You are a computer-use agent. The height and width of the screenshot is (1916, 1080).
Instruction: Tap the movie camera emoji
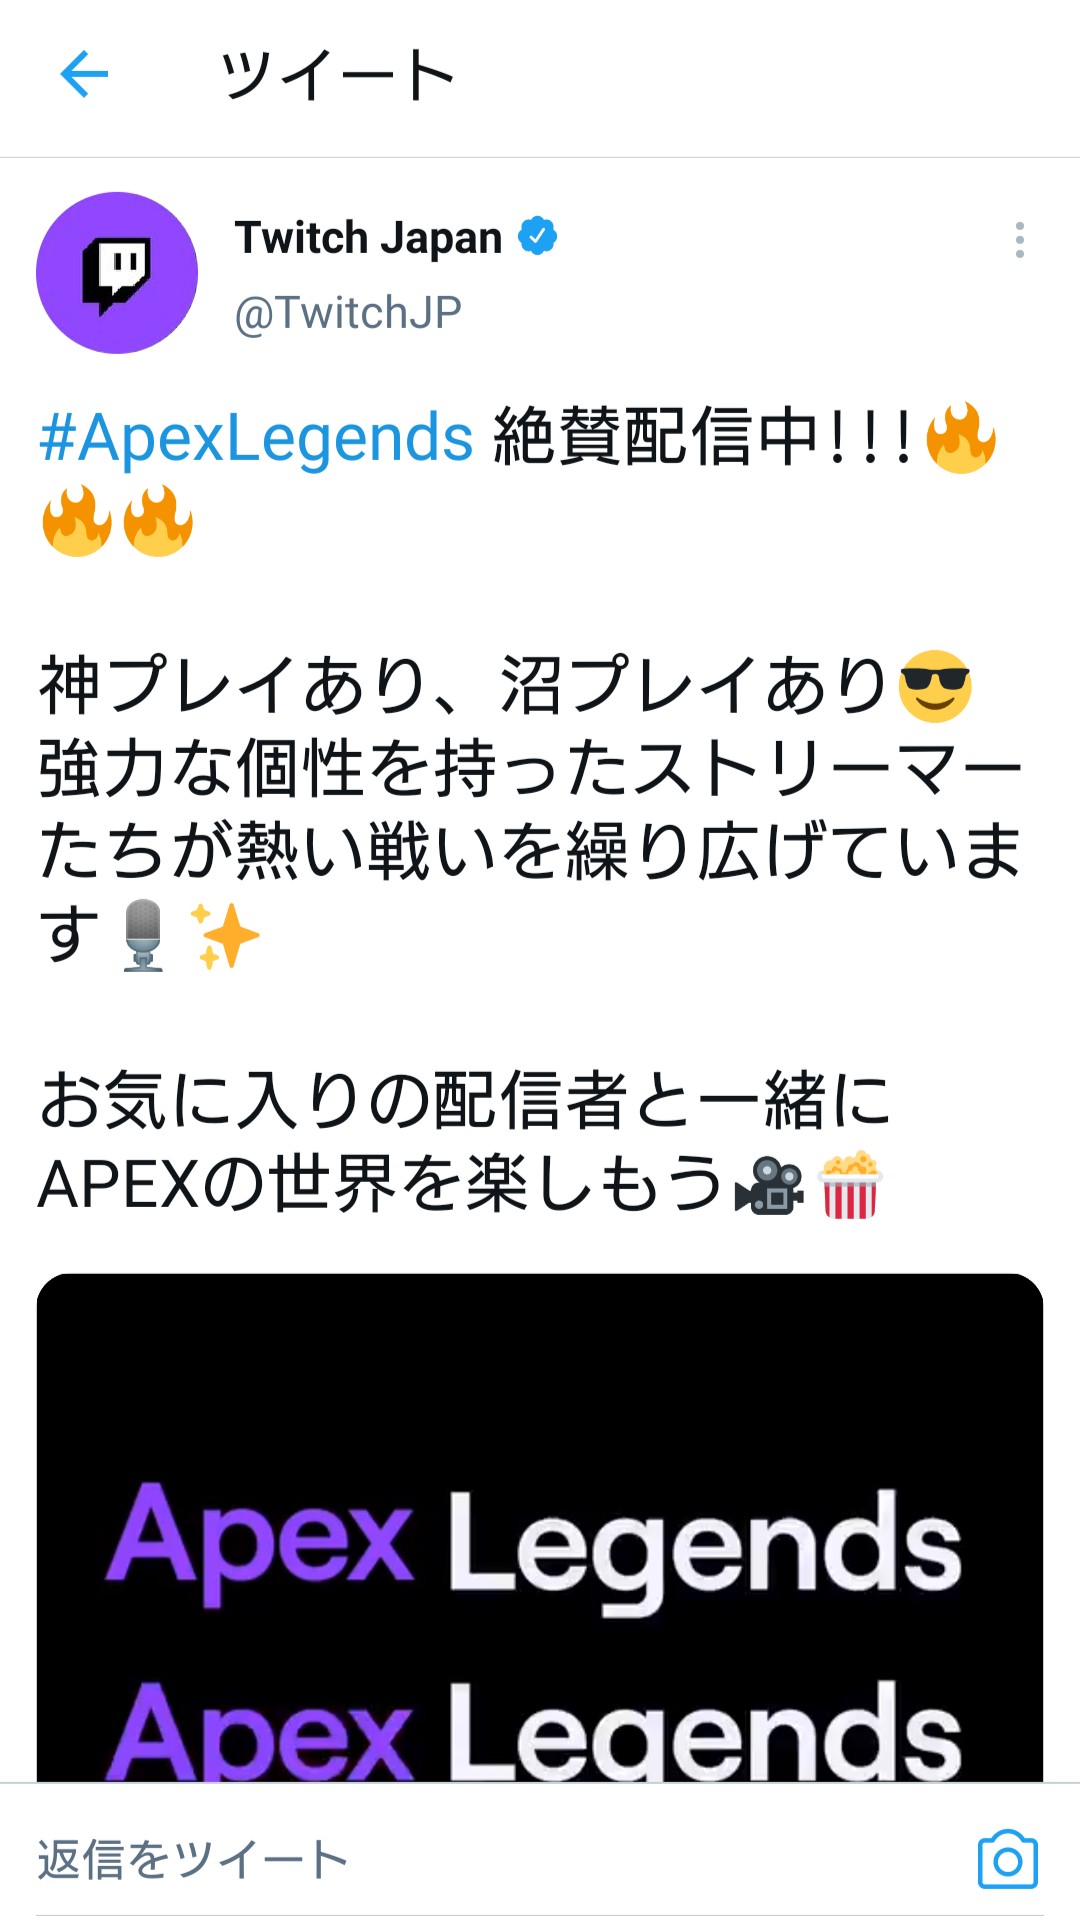pos(769,1185)
